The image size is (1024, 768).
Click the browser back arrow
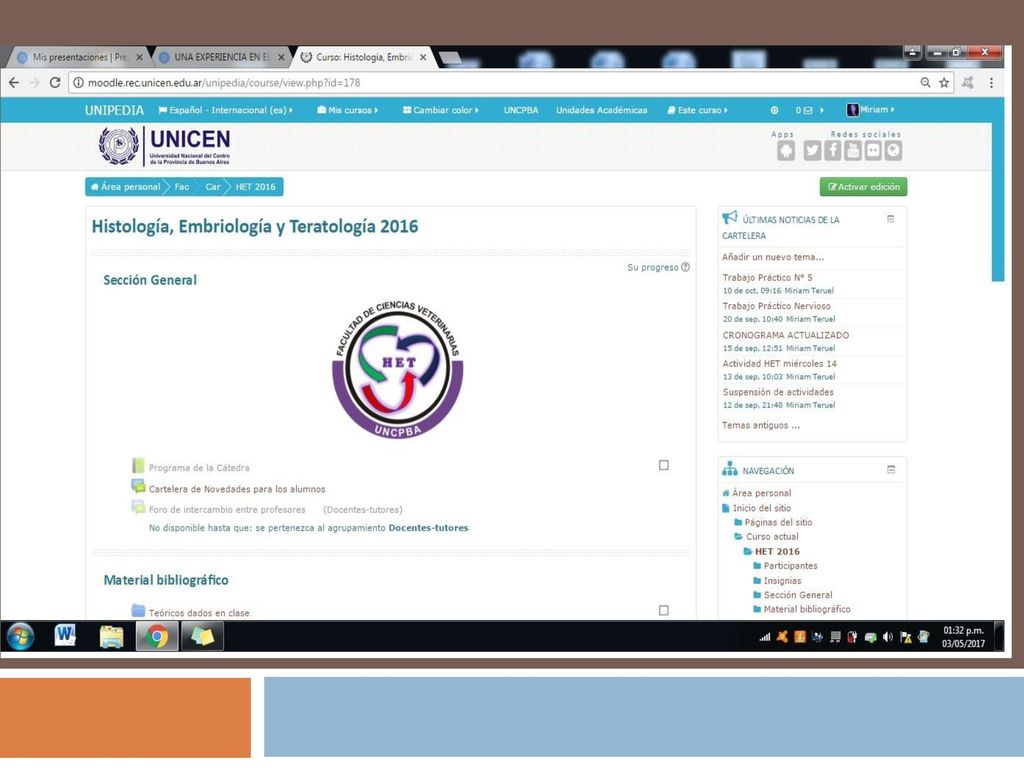point(14,83)
